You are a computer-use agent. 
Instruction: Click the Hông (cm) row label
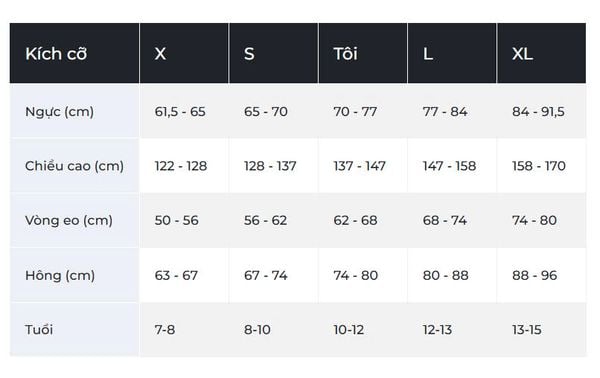tap(60, 275)
